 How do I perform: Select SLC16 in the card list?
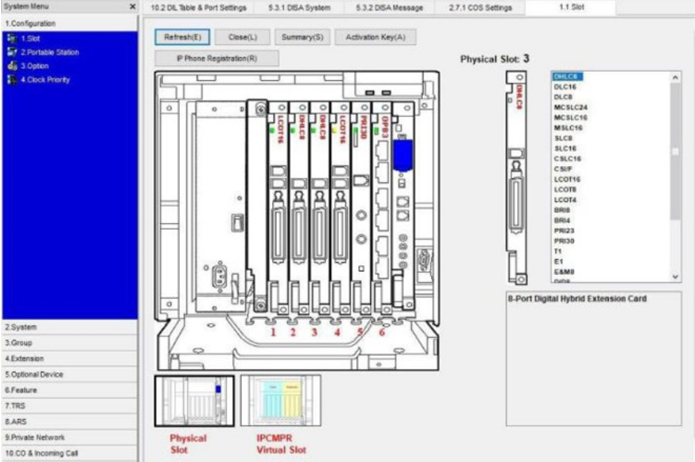565,149
